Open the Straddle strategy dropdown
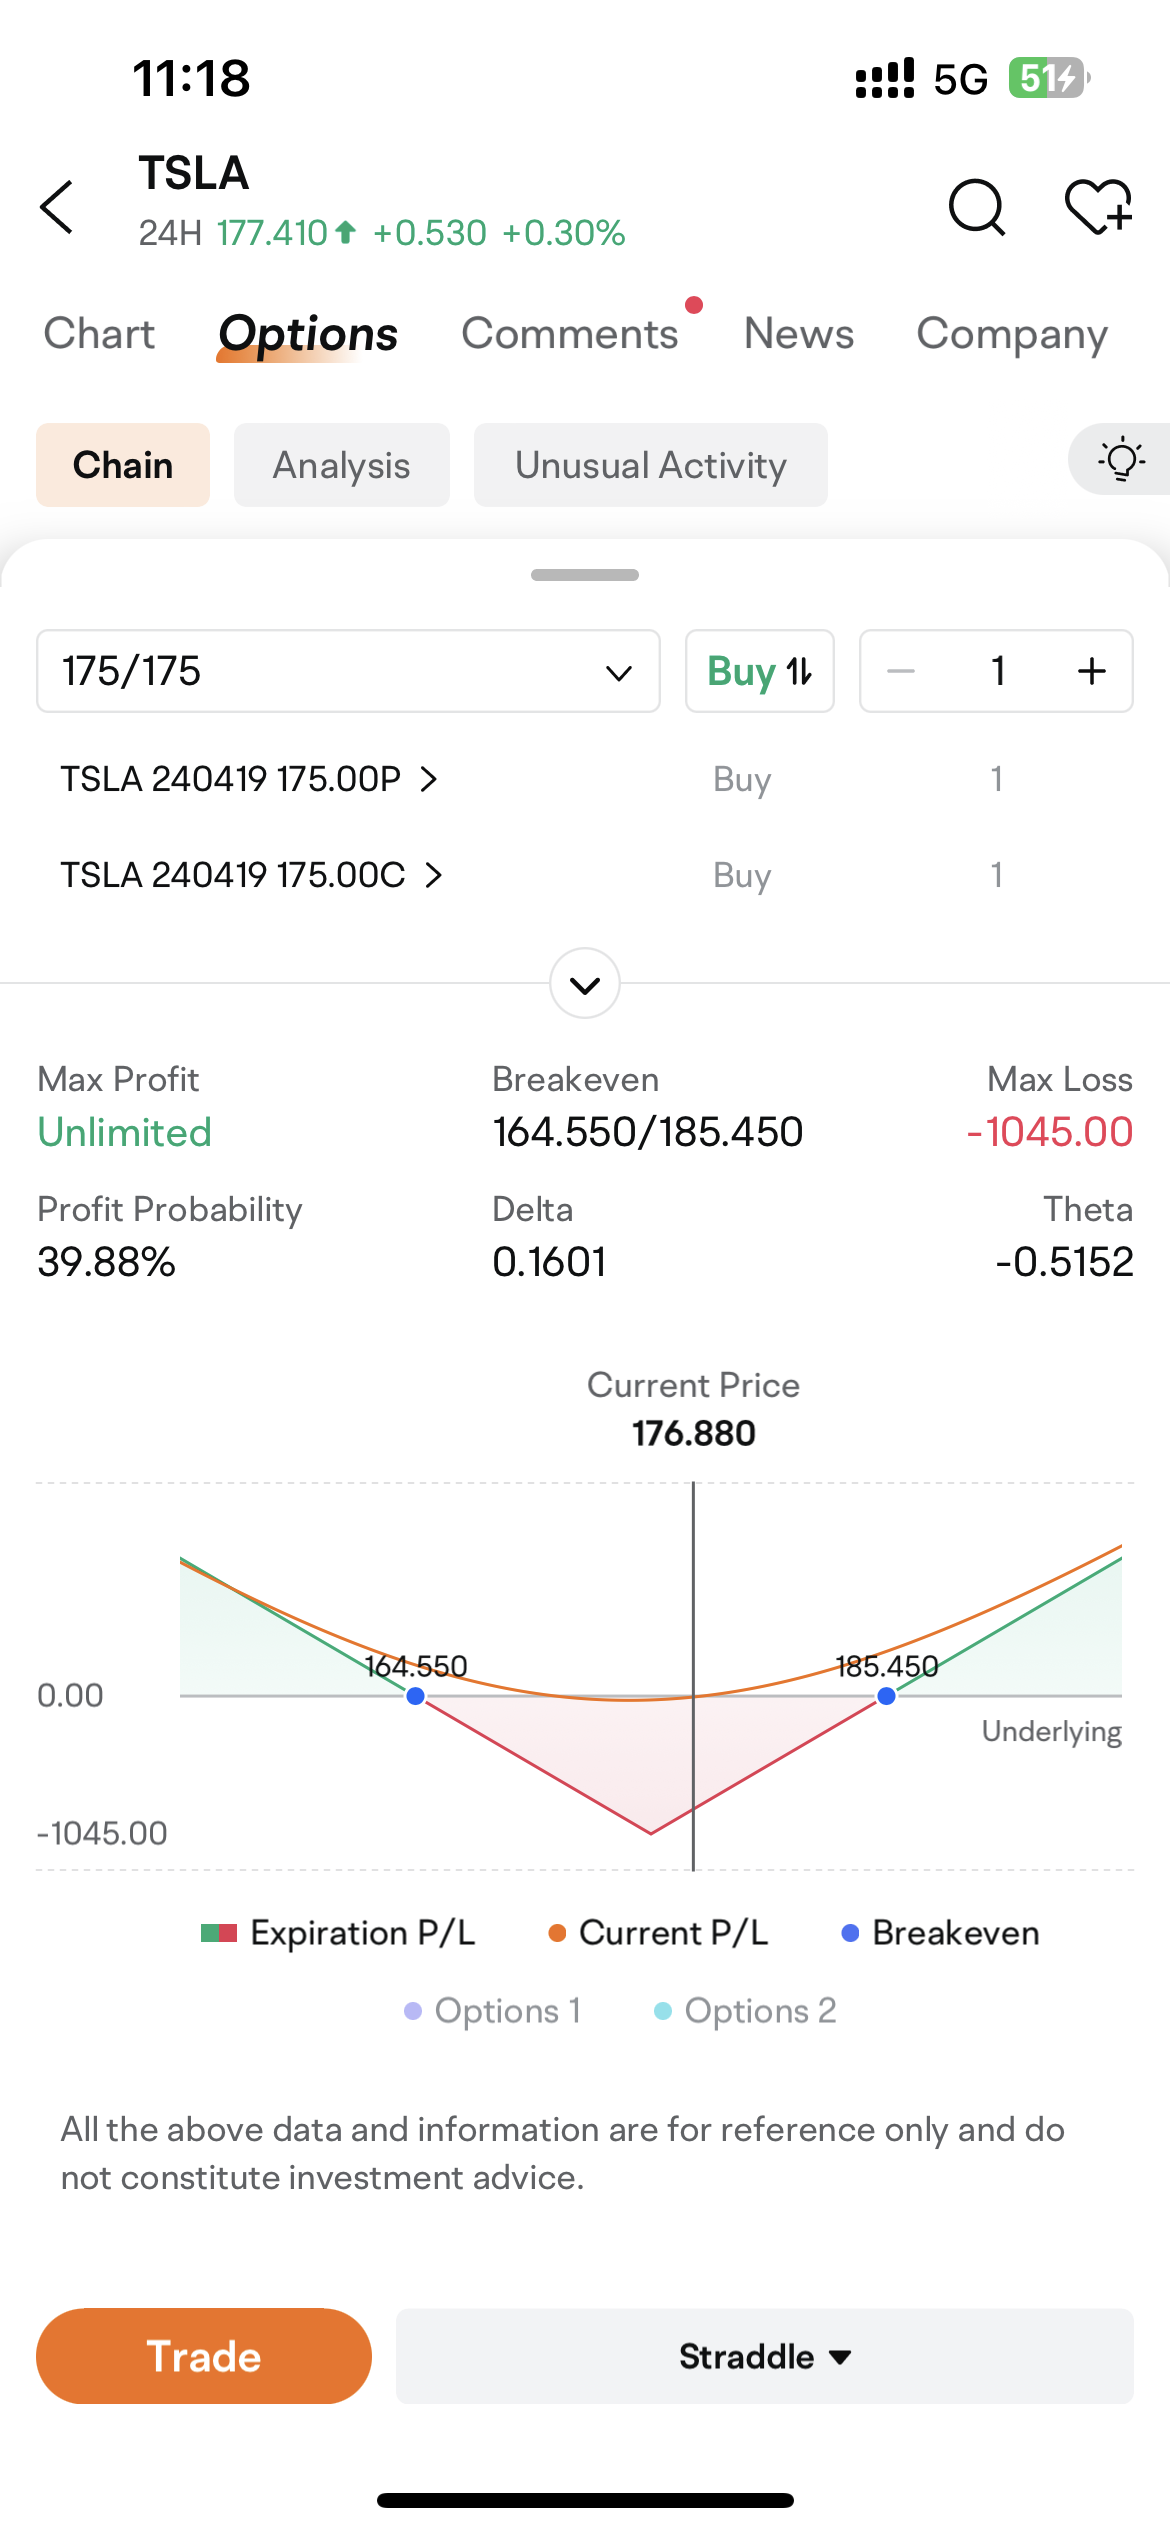 [x=765, y=2356]
